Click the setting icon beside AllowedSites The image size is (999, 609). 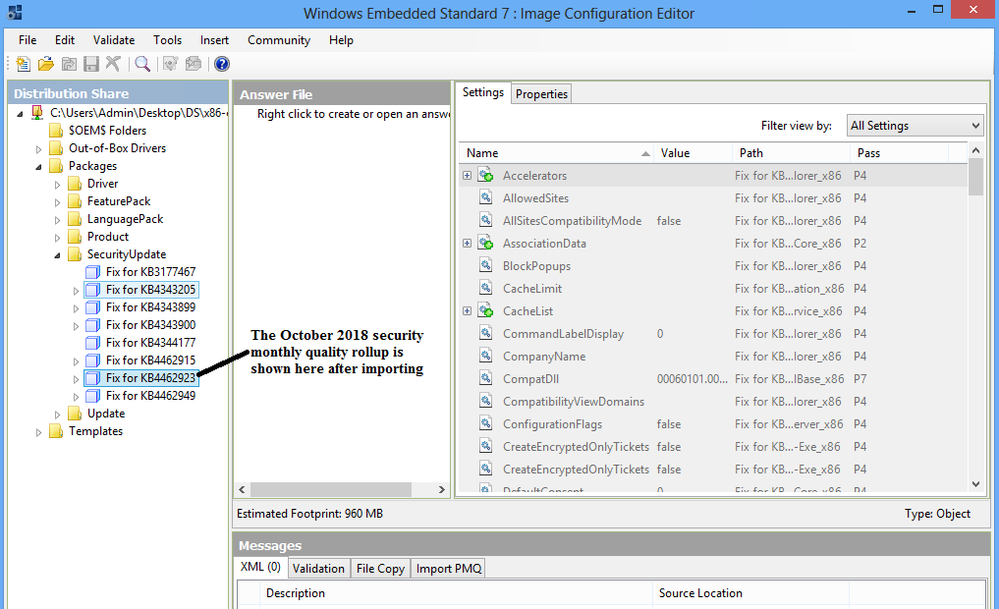(x=485, y=198)
